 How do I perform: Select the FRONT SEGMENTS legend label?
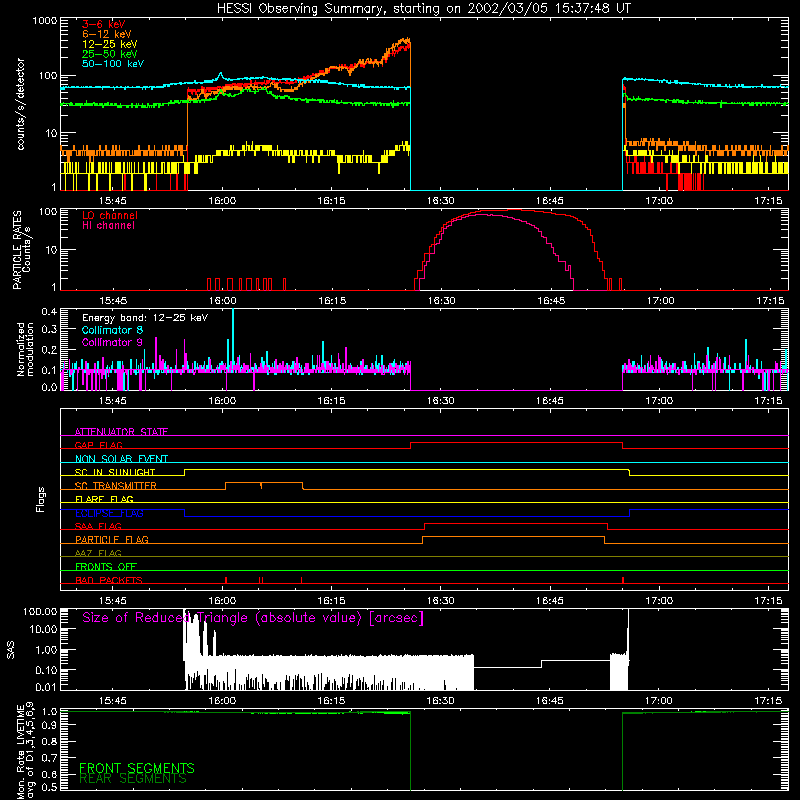(x=137, y=768)
